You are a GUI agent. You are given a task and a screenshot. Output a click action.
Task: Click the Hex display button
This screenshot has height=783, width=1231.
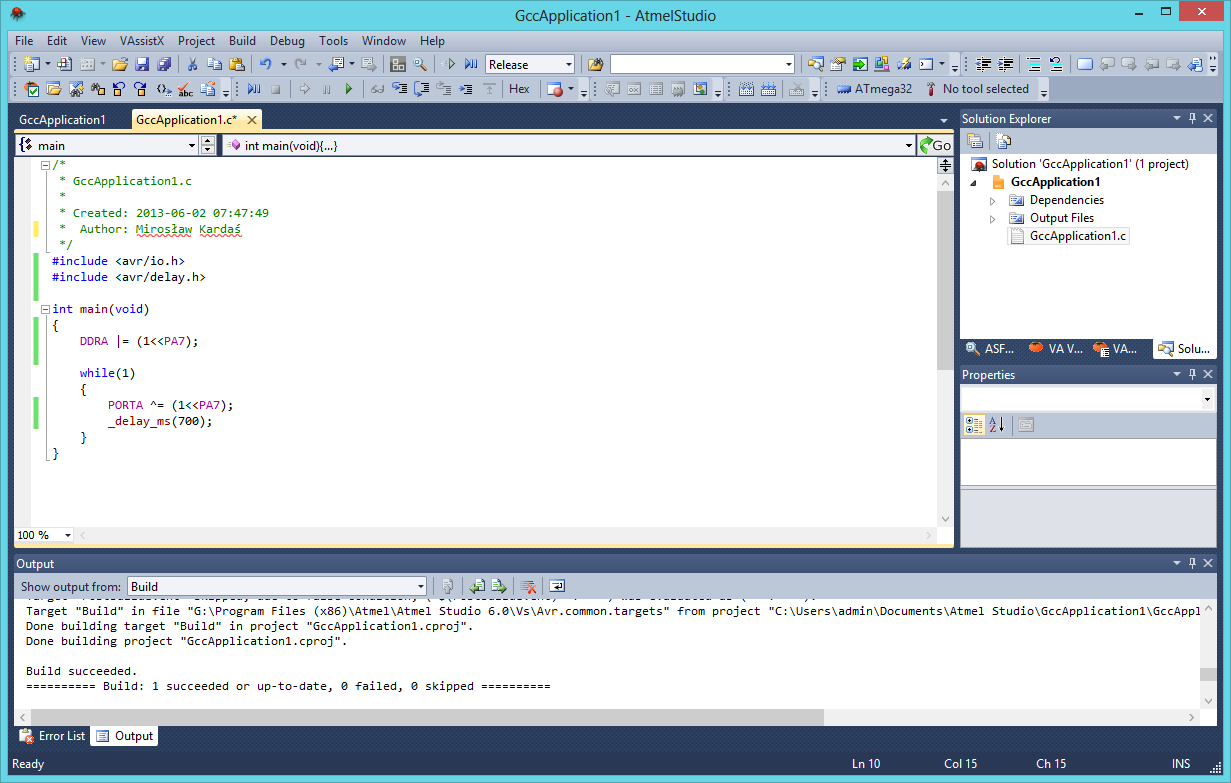click(519, 89)
